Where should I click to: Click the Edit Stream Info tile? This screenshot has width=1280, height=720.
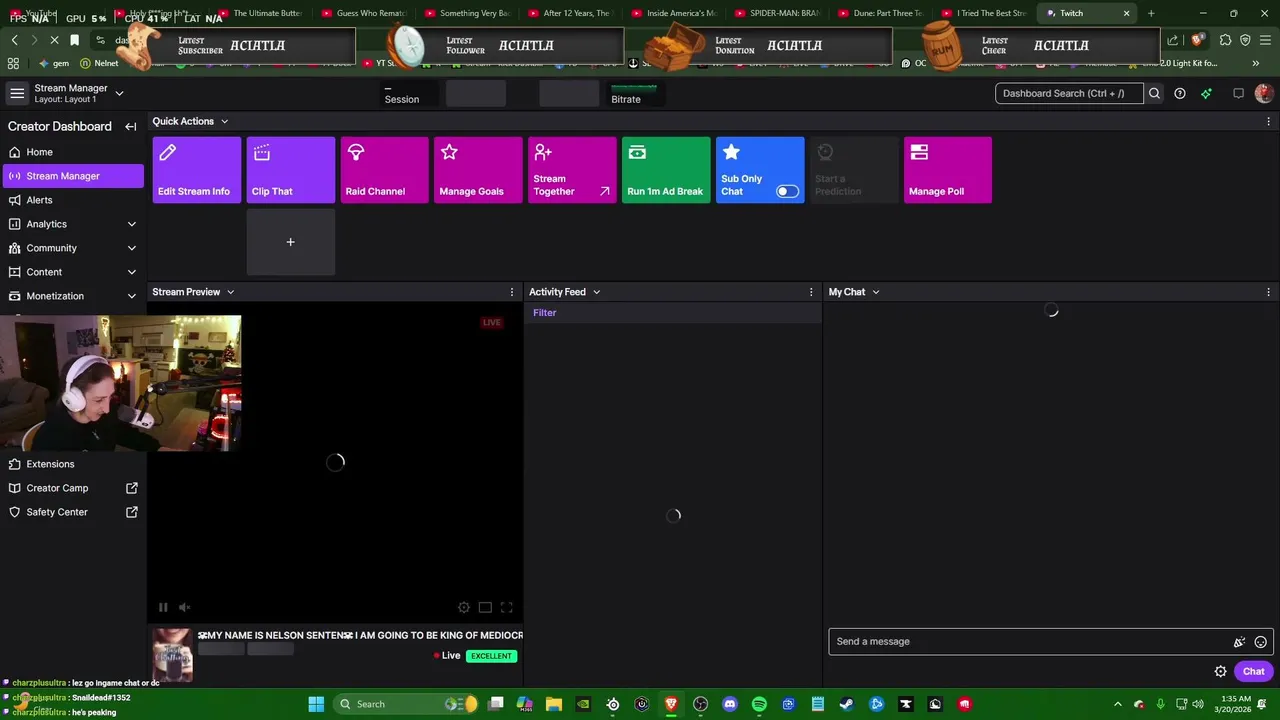197,170
